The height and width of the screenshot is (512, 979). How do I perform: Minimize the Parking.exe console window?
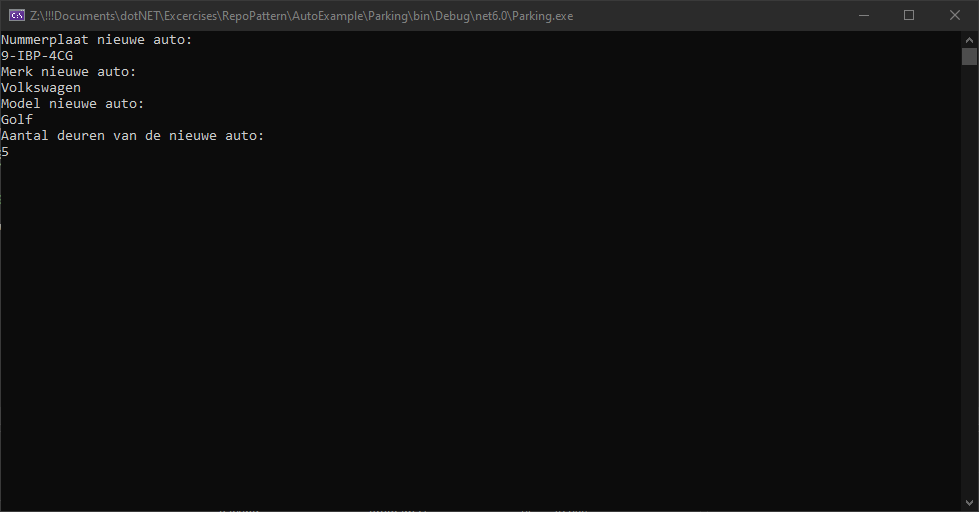[863, 15]
